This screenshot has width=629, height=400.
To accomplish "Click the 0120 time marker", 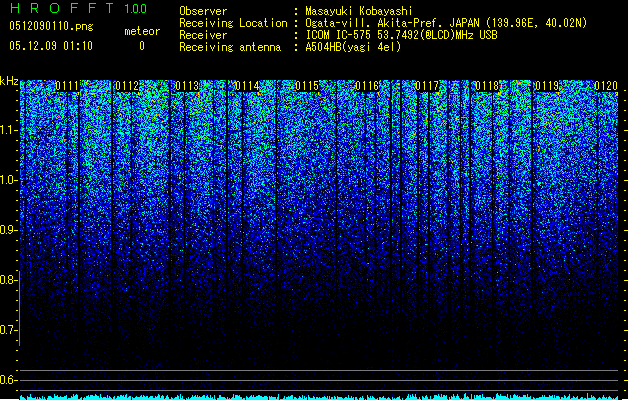I will pyautogui.click(x=606, y=86).
